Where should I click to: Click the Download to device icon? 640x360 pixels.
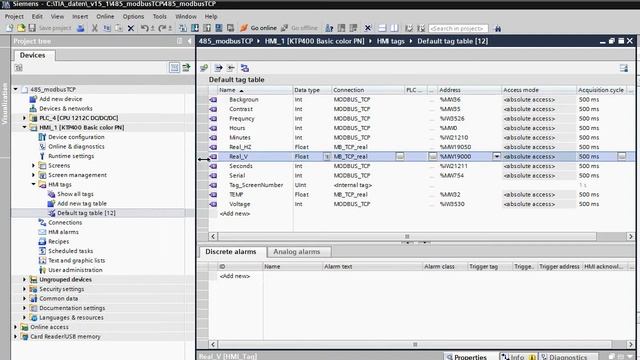click(x=195, y=28)
